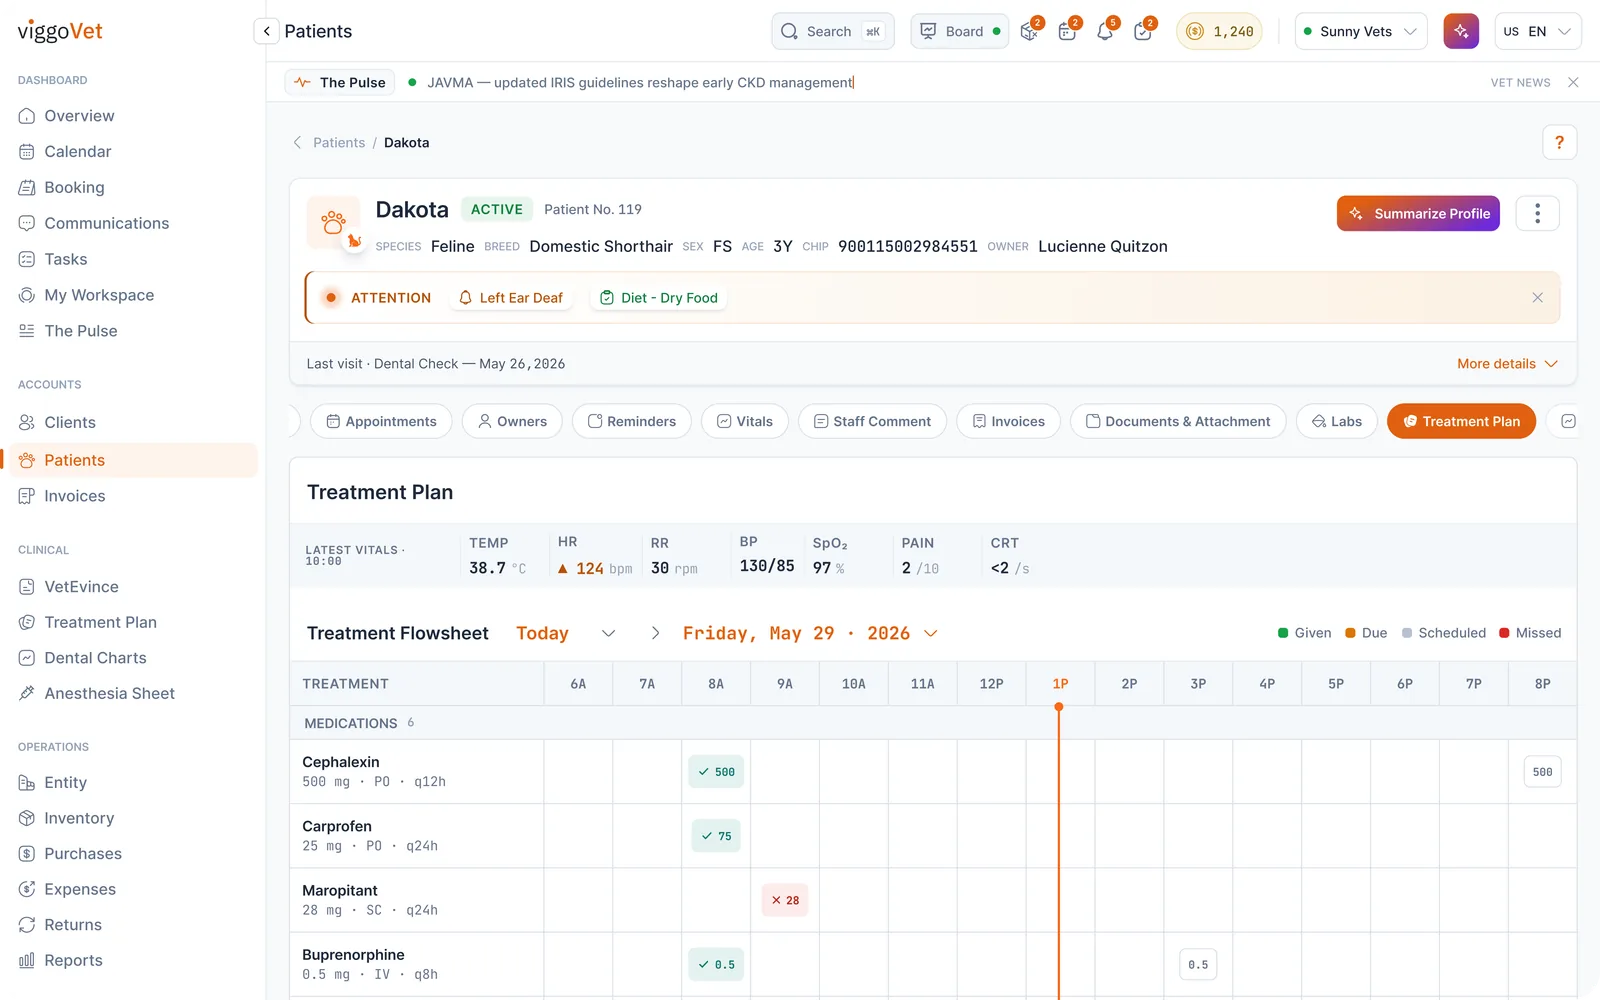Click the AI sparkle assistant icon
This screenshot has height=1000, width=1600.
(1461, 31)
